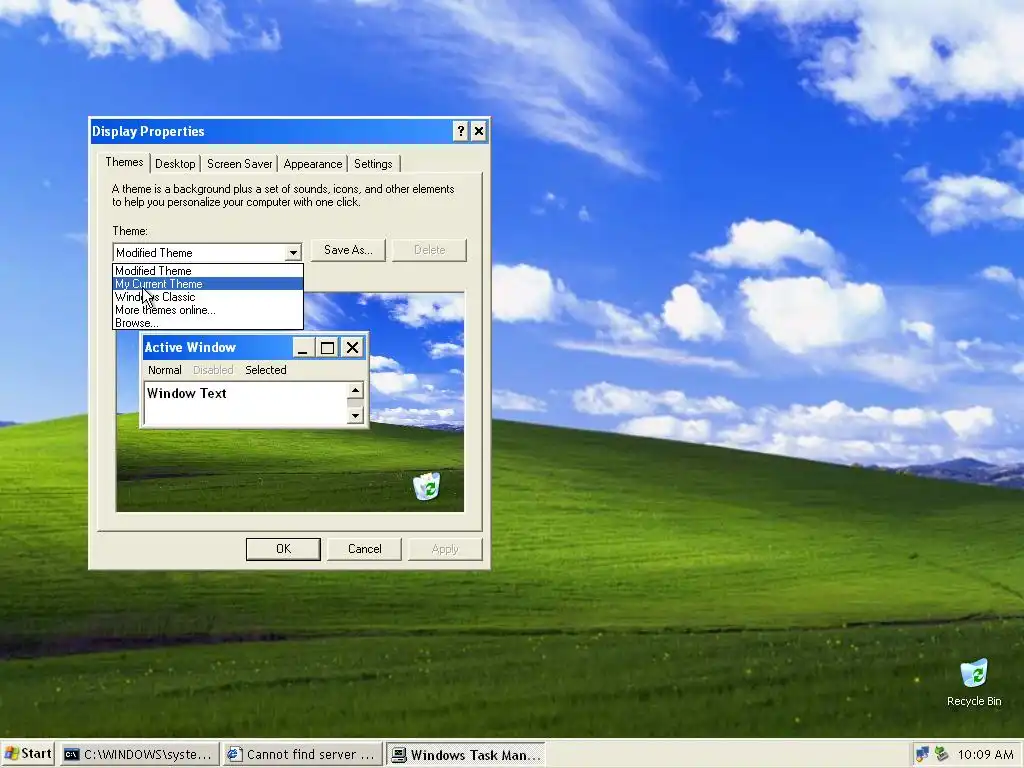
Task: Open the Start menu
Action: [x=27, y=754]
